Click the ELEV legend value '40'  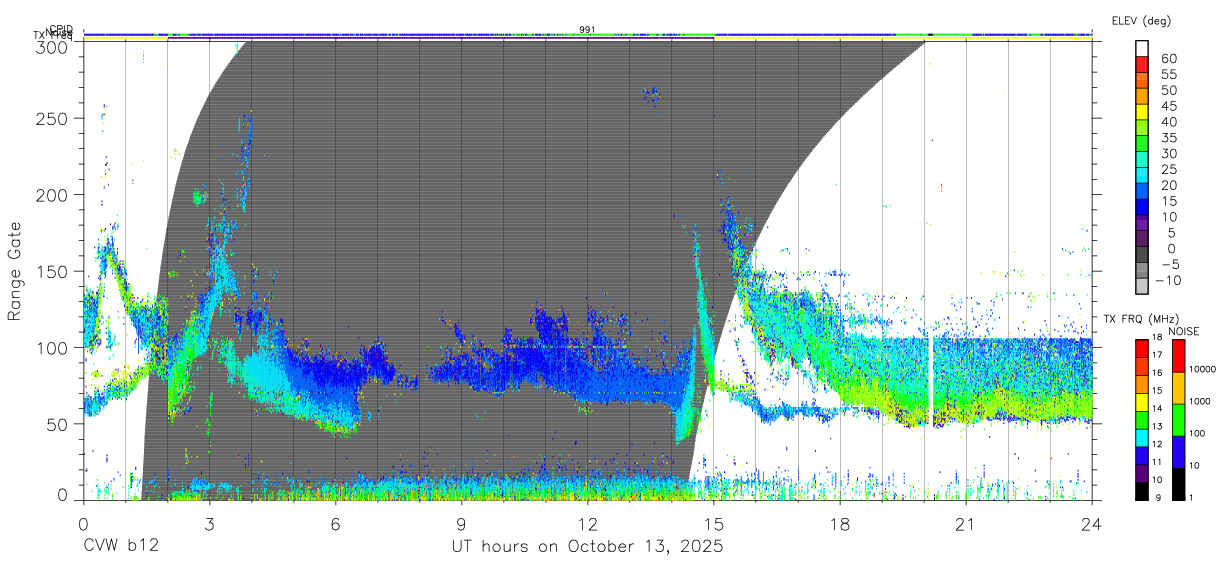[x=1169, y=122]
